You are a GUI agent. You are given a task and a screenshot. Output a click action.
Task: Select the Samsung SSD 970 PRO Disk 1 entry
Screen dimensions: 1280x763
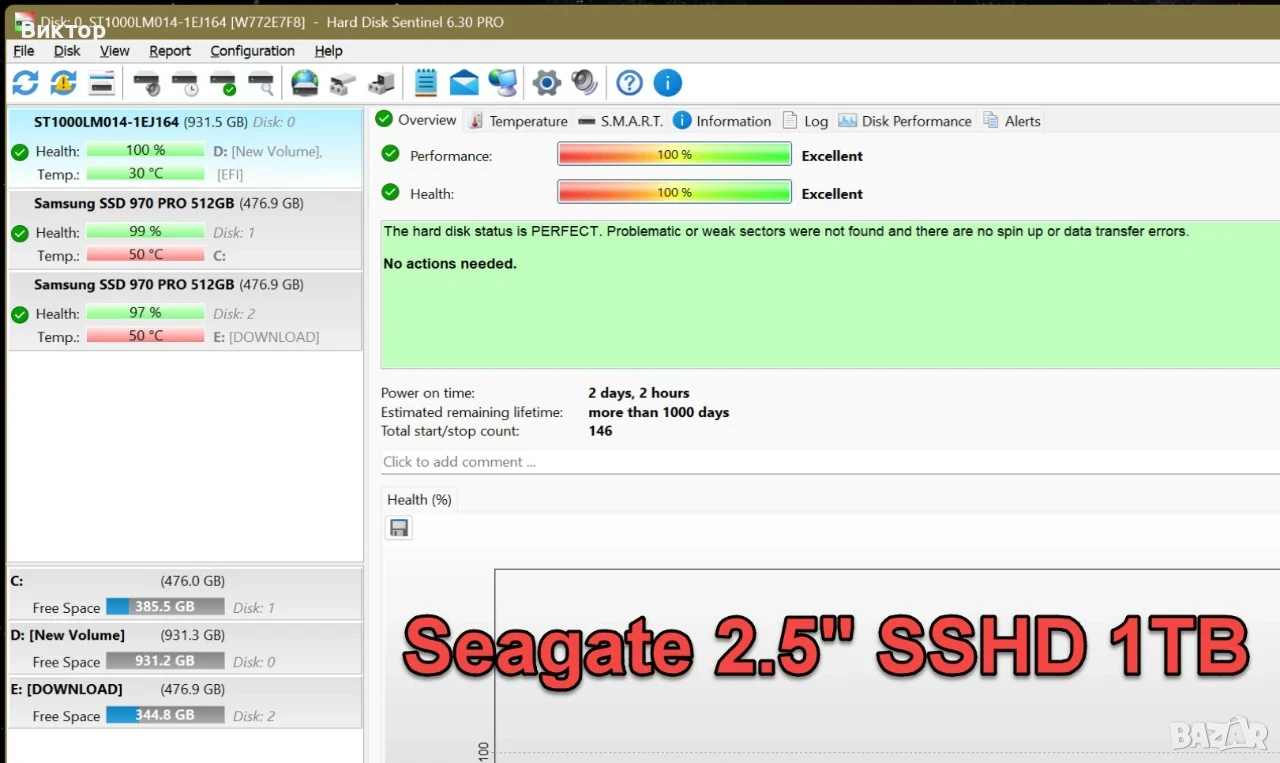185,230
